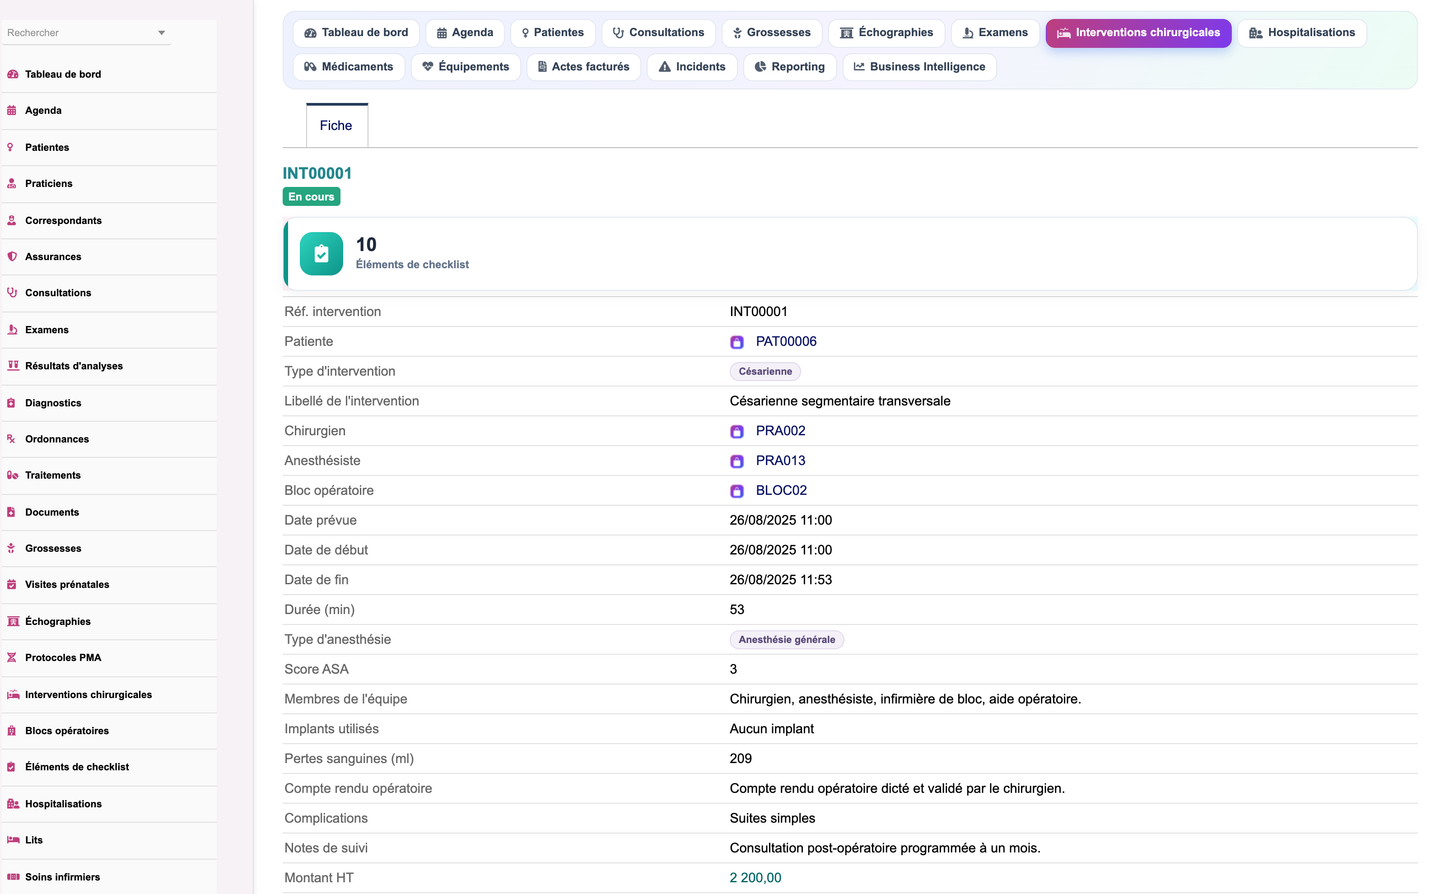Viewport: 1445px width, 894px height.
Task: Switch to the Hospitalisations top menu item
Action: tap(1302, 33)
